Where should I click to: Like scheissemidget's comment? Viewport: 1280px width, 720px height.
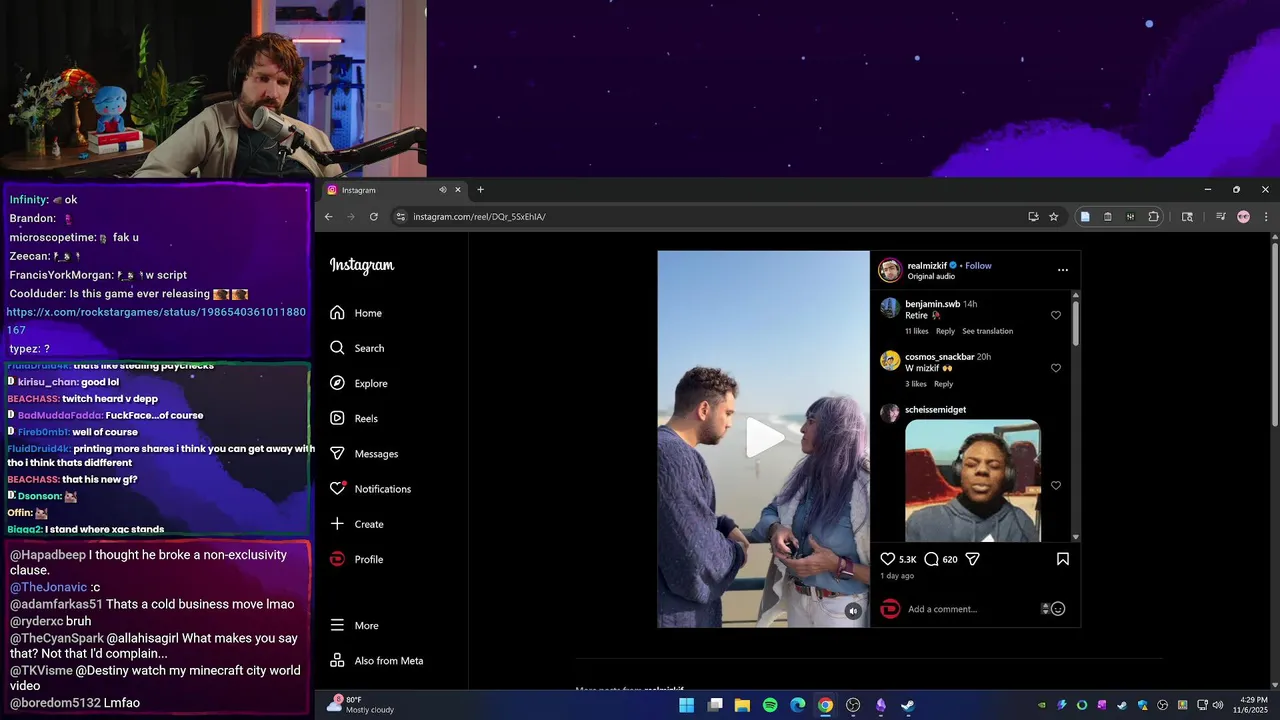1056,485
